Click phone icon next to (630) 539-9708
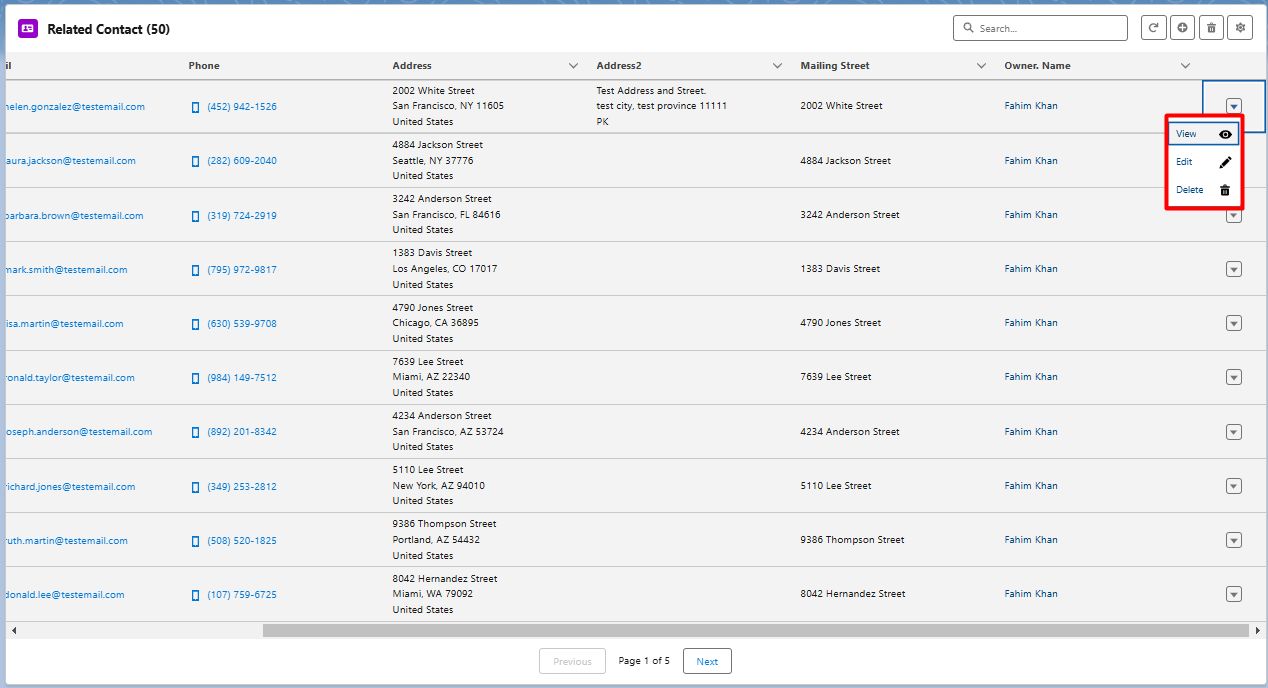The height and width of the screenshot is (688, 1268). [x=195, y=324]
